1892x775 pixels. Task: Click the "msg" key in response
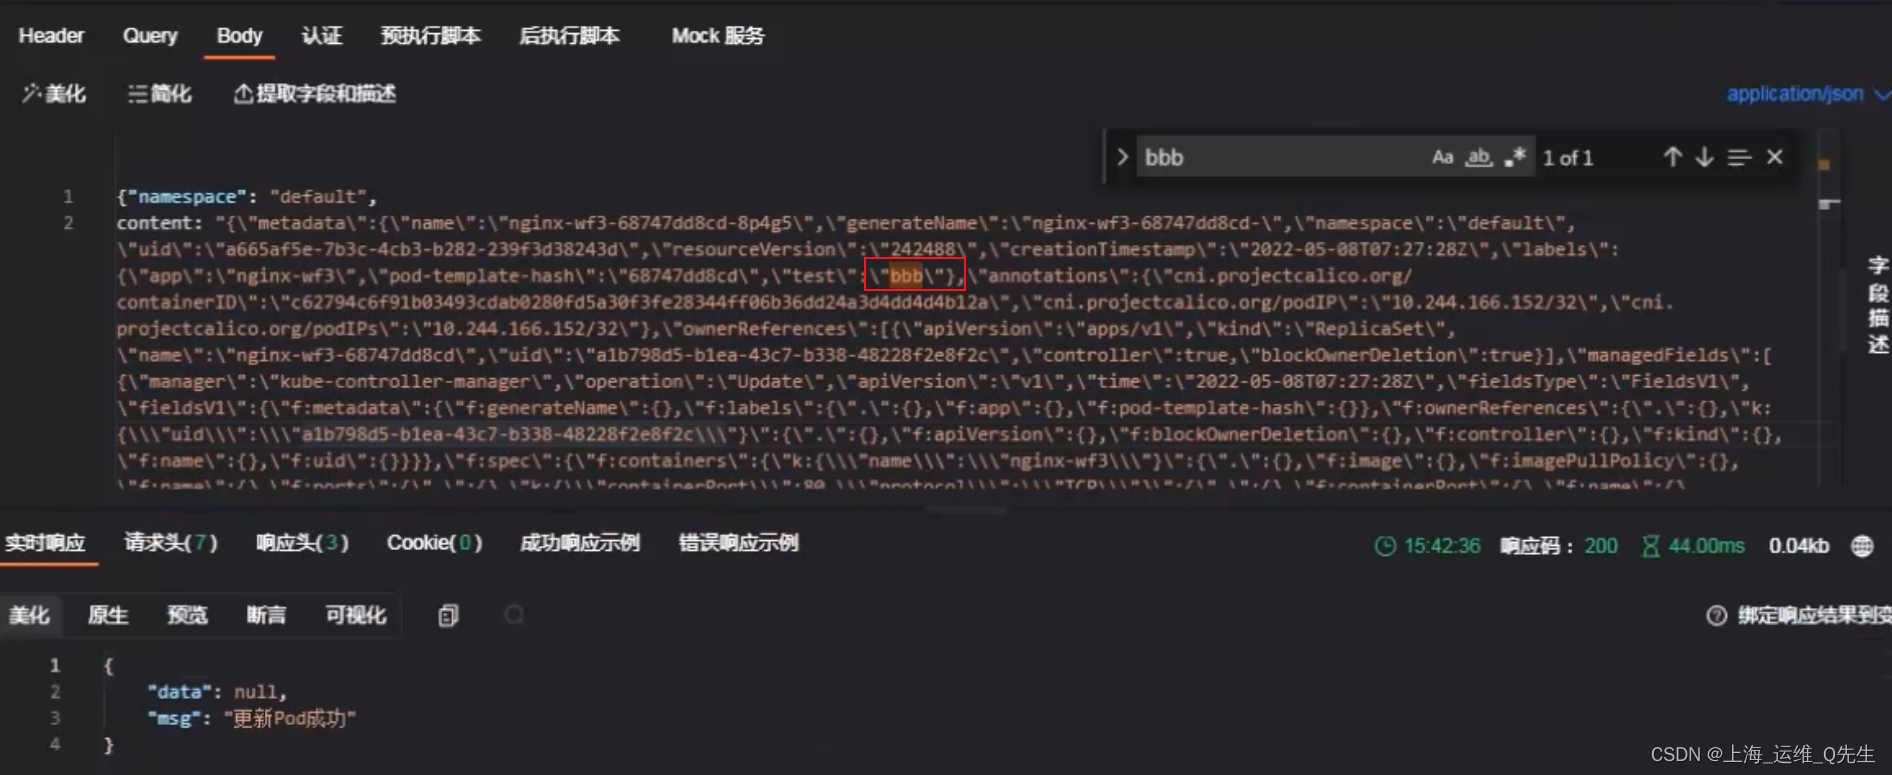coord(174,719)
